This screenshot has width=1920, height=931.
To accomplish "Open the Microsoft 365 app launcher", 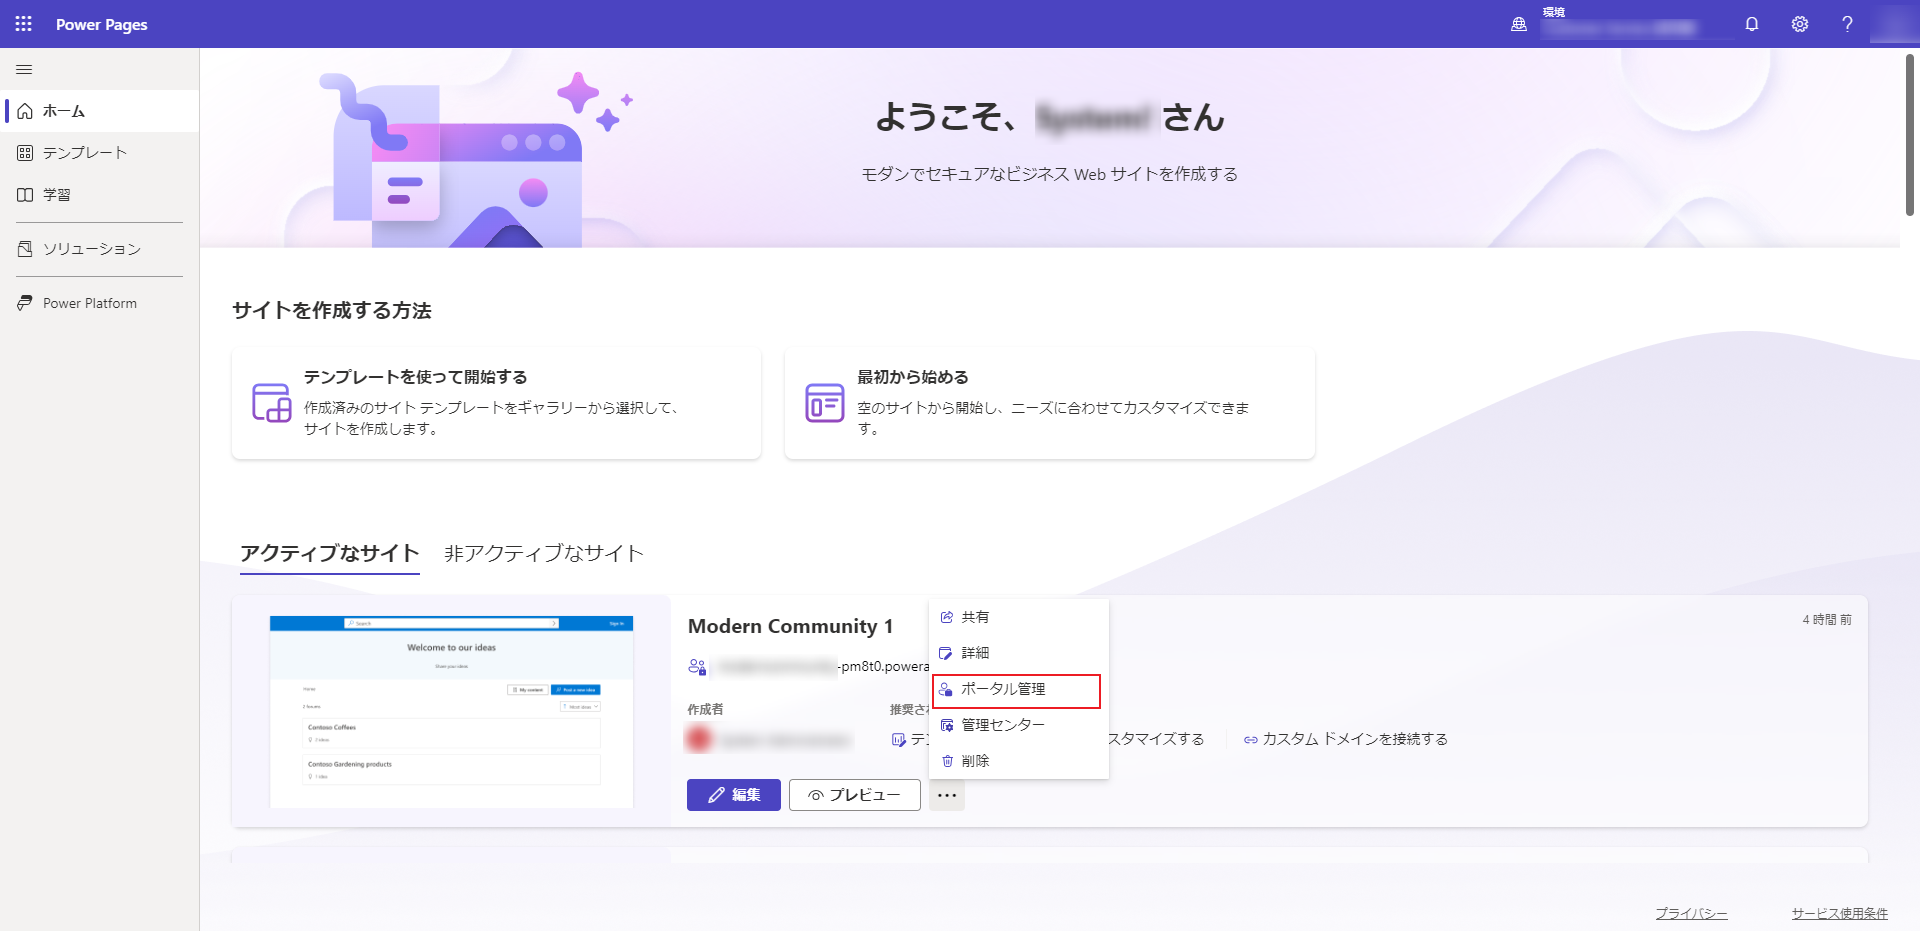I will pyautogui.click(x=23, y=23).
